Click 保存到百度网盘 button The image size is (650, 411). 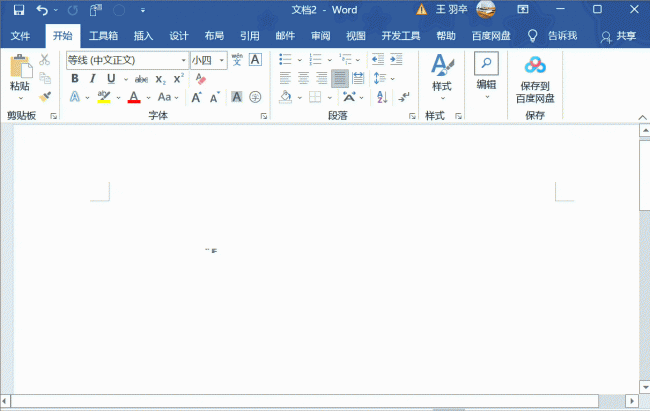tap(535, 80)
